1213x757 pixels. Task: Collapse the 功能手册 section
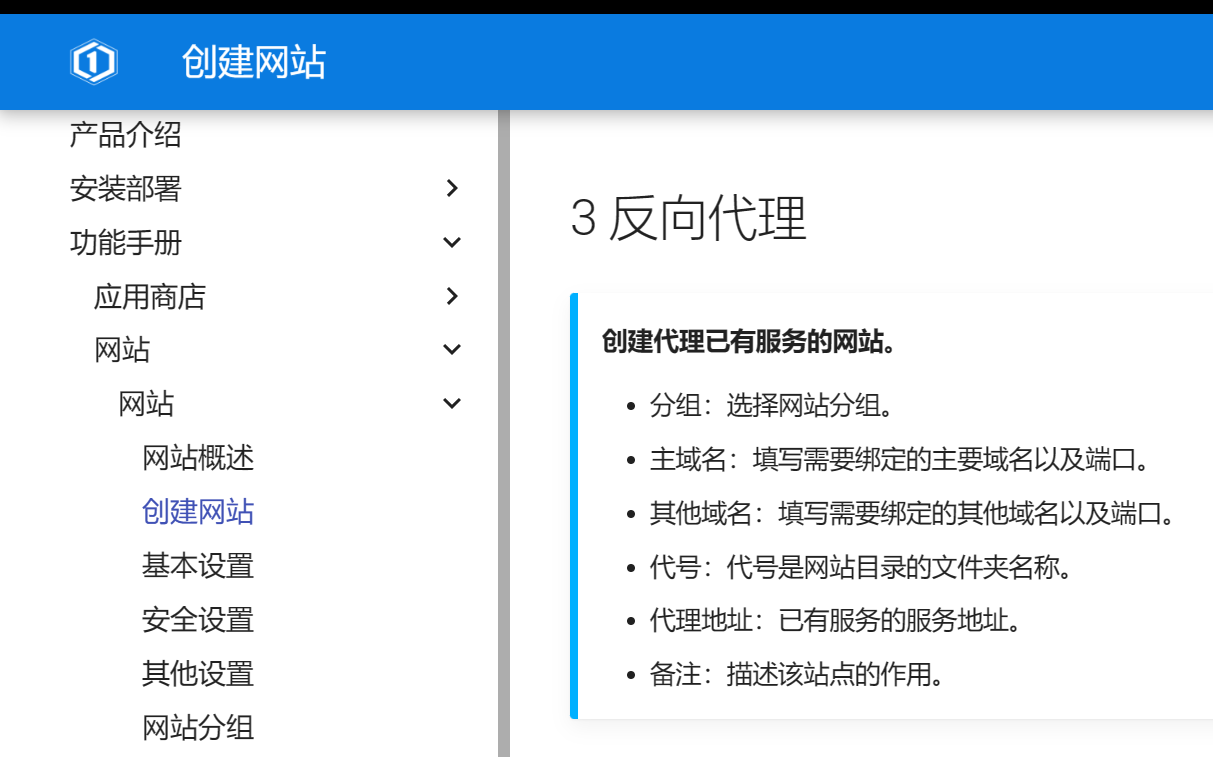452,242
